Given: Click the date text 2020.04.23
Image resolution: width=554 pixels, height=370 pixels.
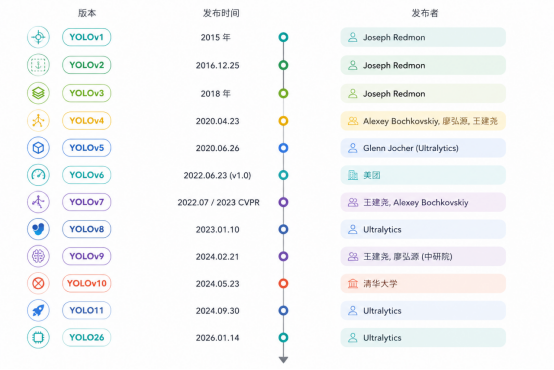Looking at the screenshot, I should [218, 121].
